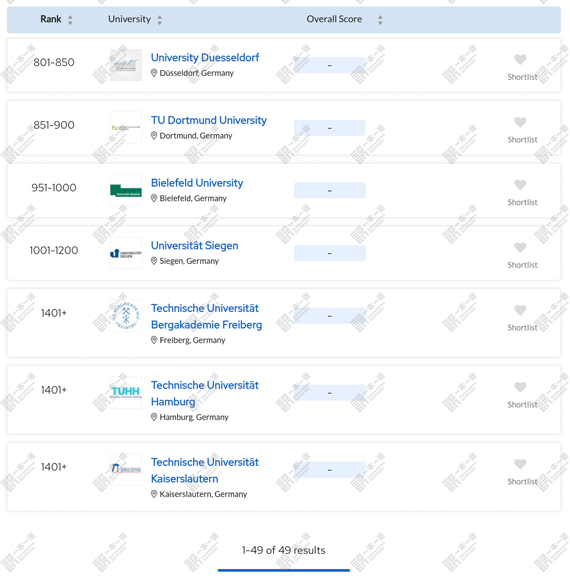Select the Rank column header
This screenshot has width=570, height=580.
[x=51, y=19]
